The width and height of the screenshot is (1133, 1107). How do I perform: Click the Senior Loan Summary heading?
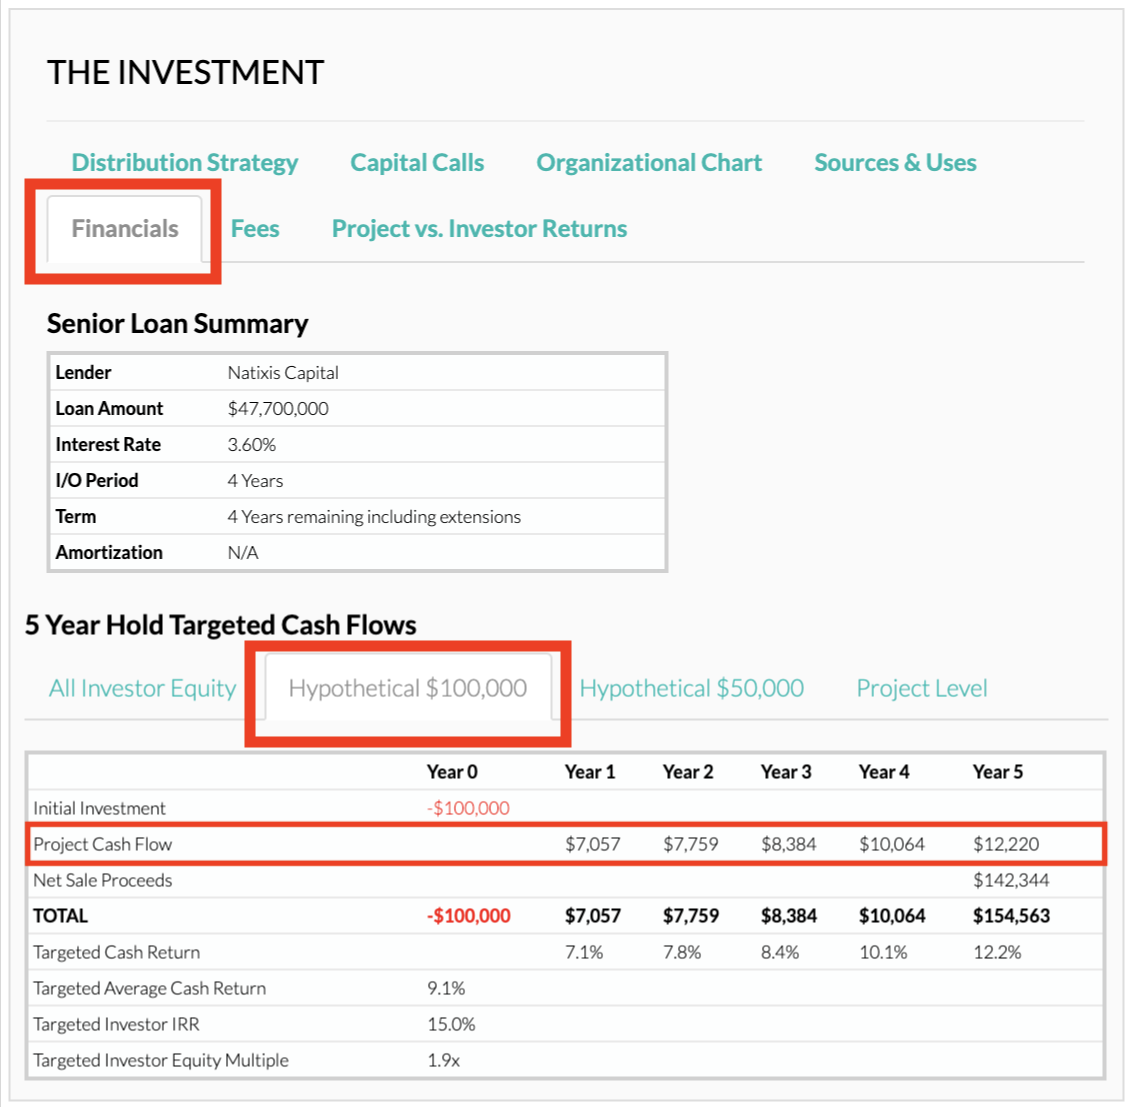pyautogui.click(x=178, y=324)
